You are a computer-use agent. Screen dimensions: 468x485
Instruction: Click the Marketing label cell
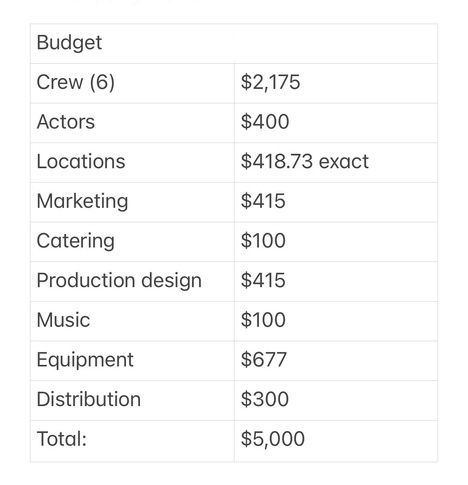[x=132, y=202]
